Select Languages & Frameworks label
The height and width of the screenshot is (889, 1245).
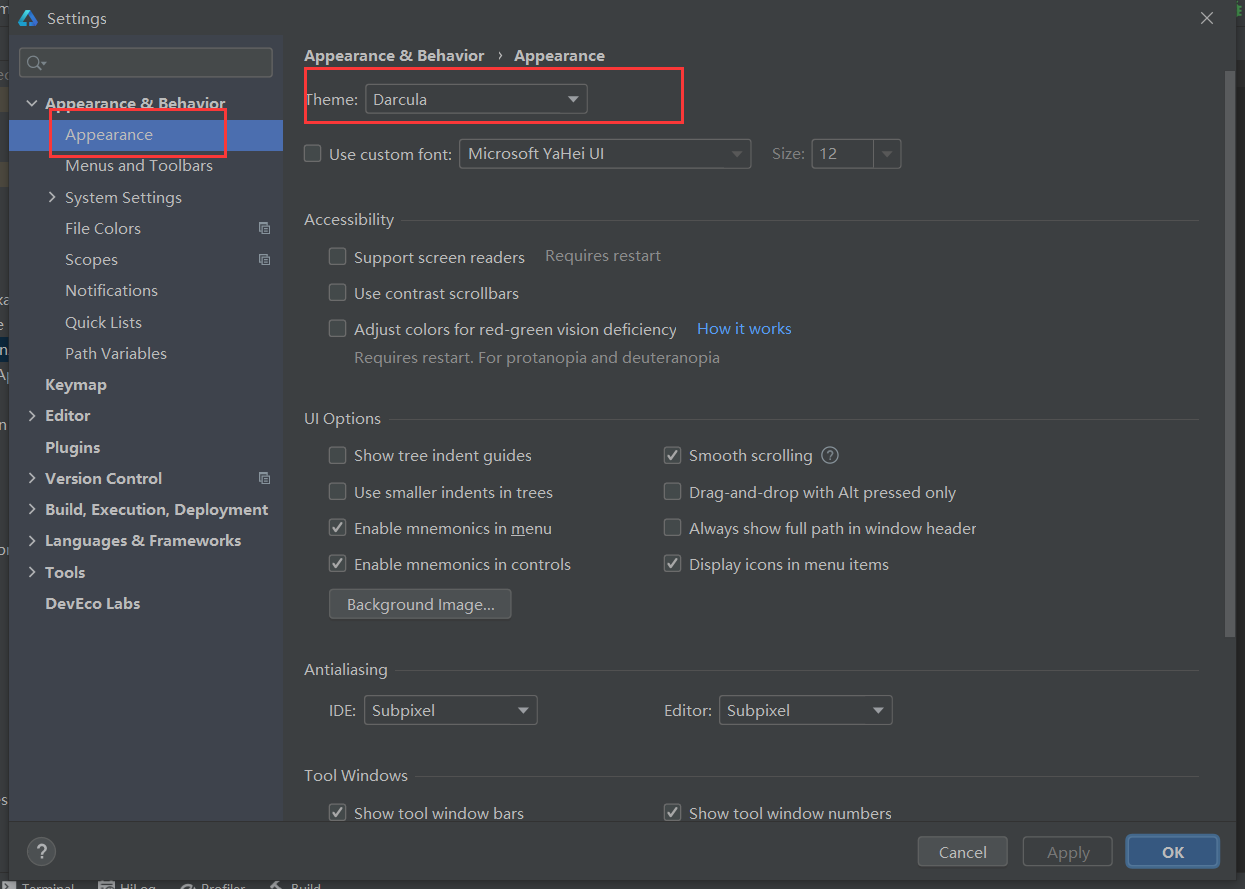pos(143,540)
